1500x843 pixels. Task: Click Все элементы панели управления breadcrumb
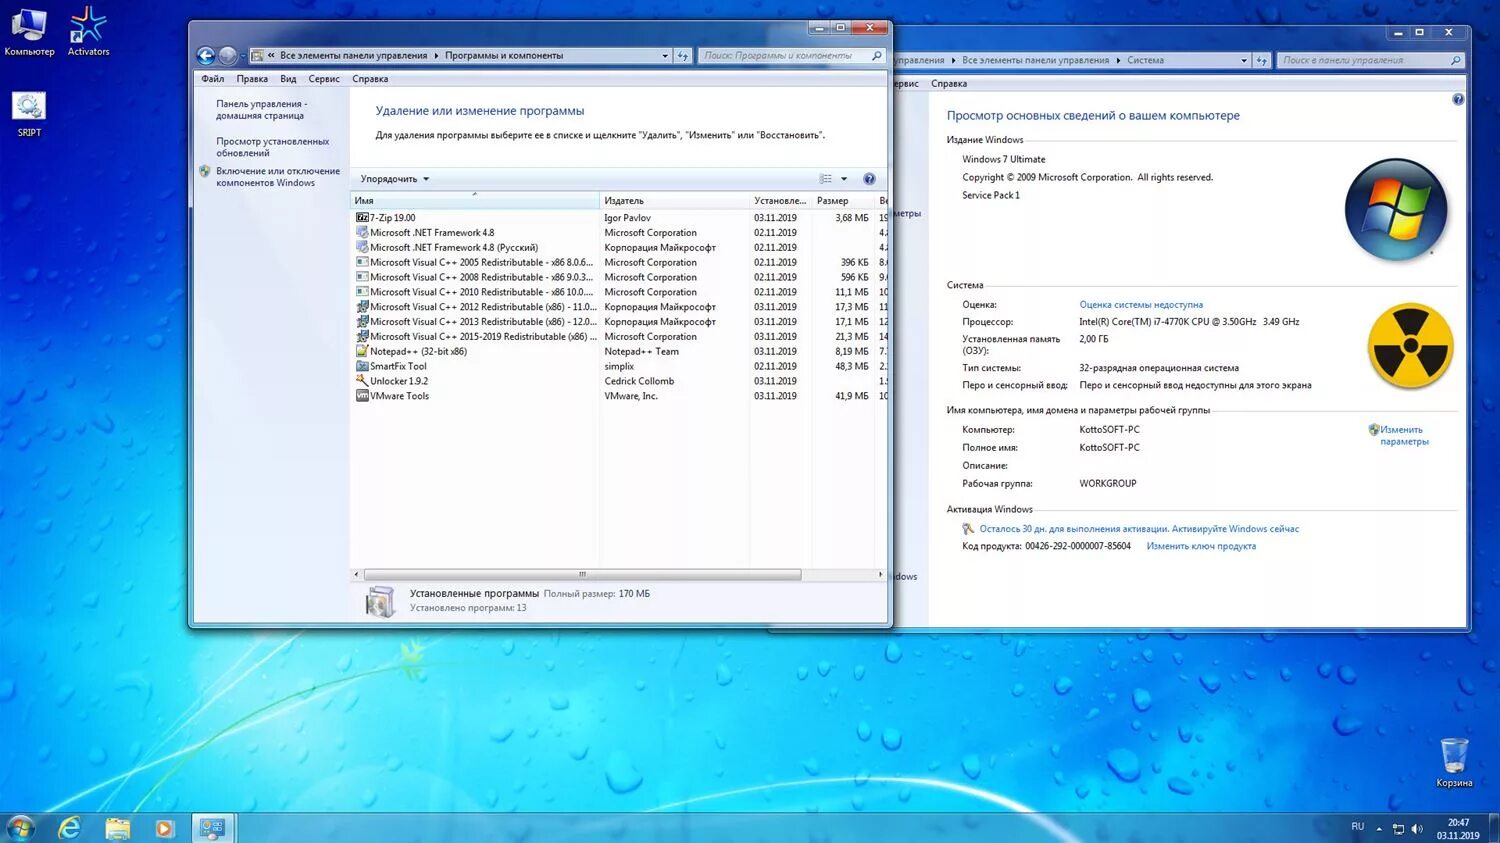point(353,56)
